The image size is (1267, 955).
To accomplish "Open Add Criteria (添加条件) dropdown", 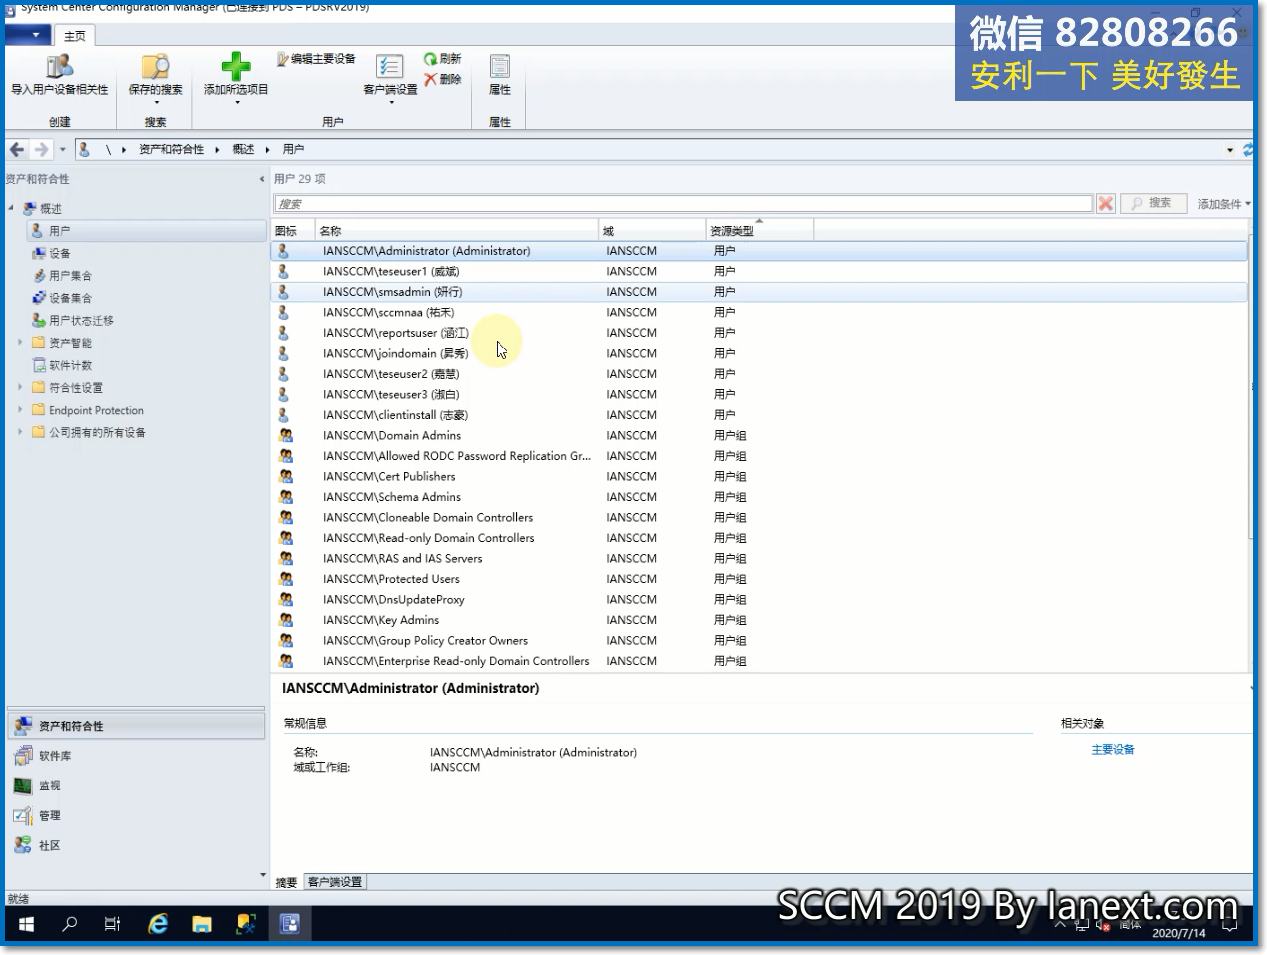I will (1224, 204).
